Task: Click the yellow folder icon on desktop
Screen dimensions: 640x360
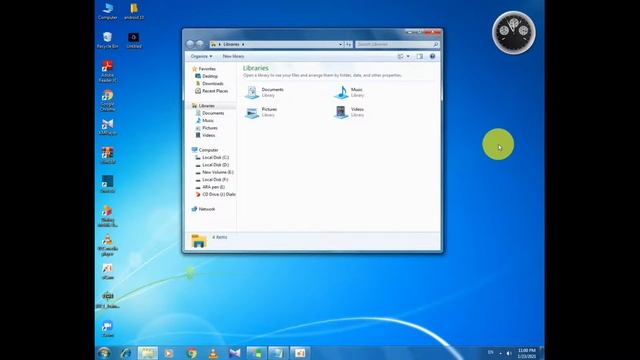Action: coord(134,11)
